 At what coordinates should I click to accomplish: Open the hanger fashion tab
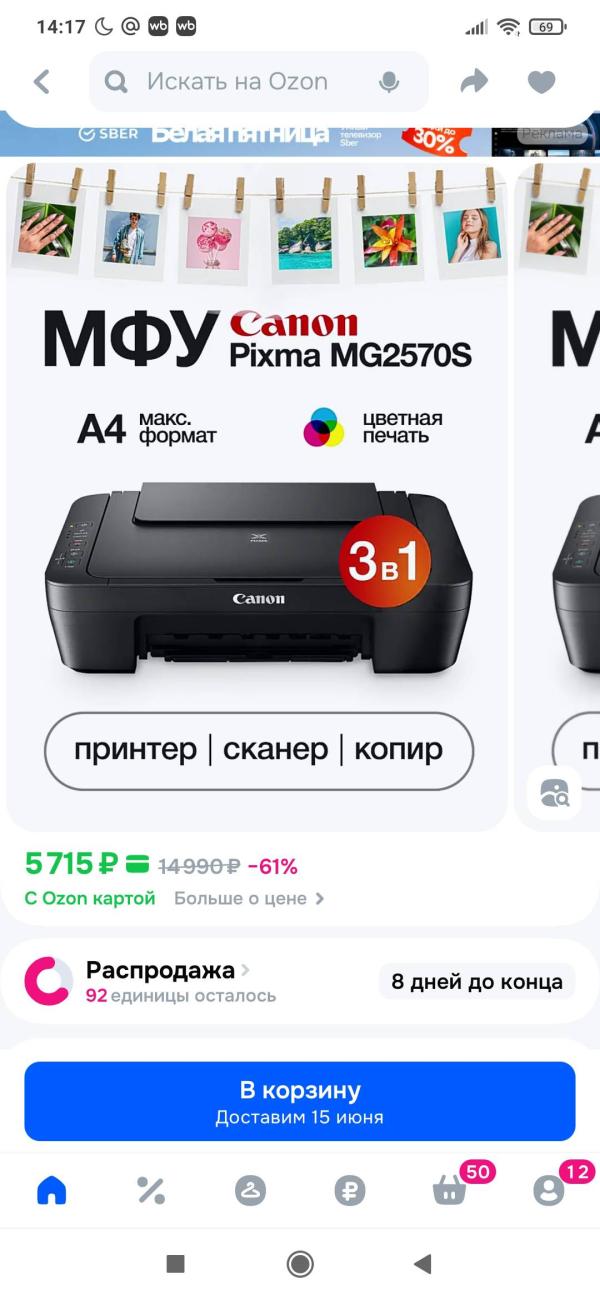[250, 1190]
